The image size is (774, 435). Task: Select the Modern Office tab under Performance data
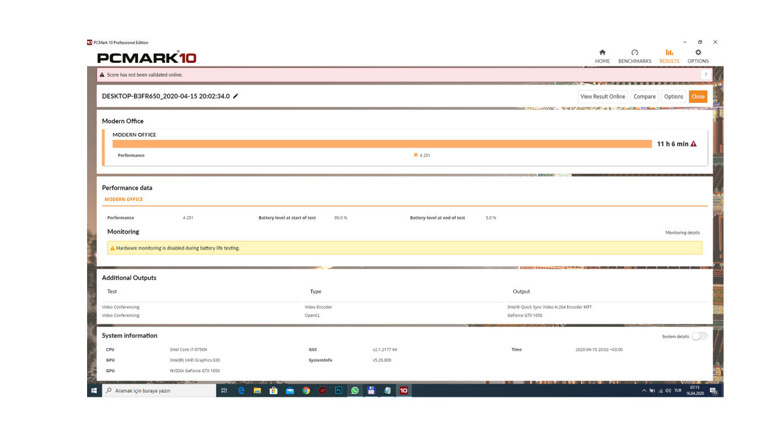click(124, 200)
